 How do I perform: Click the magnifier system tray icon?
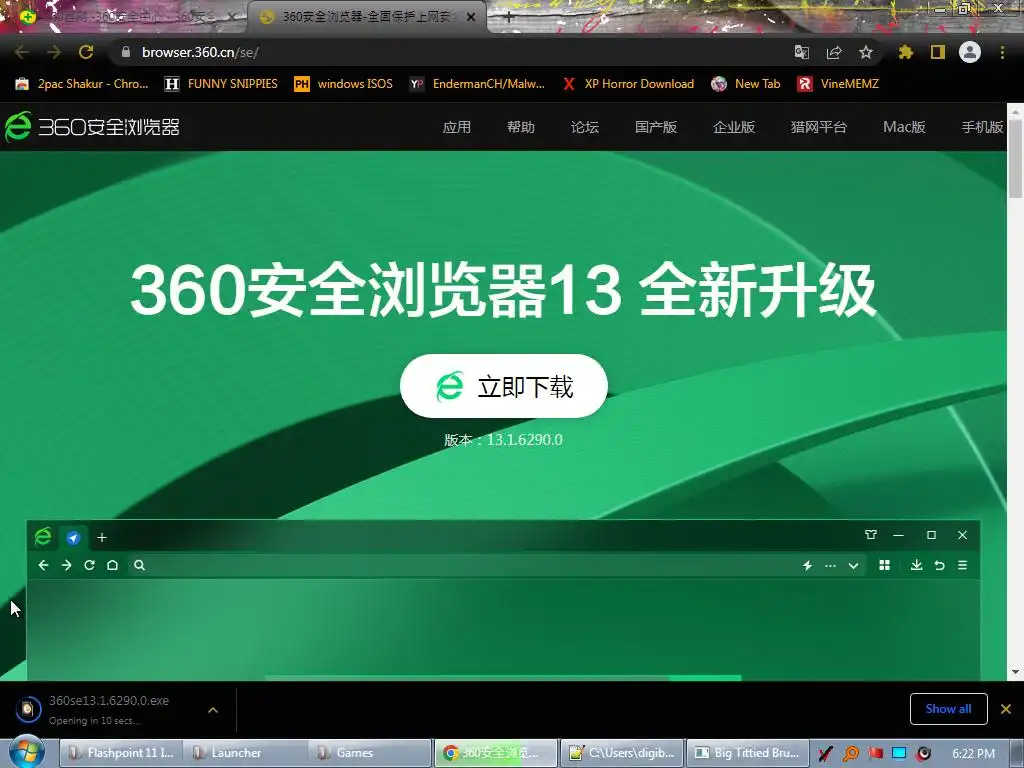[x=851, y=754]
